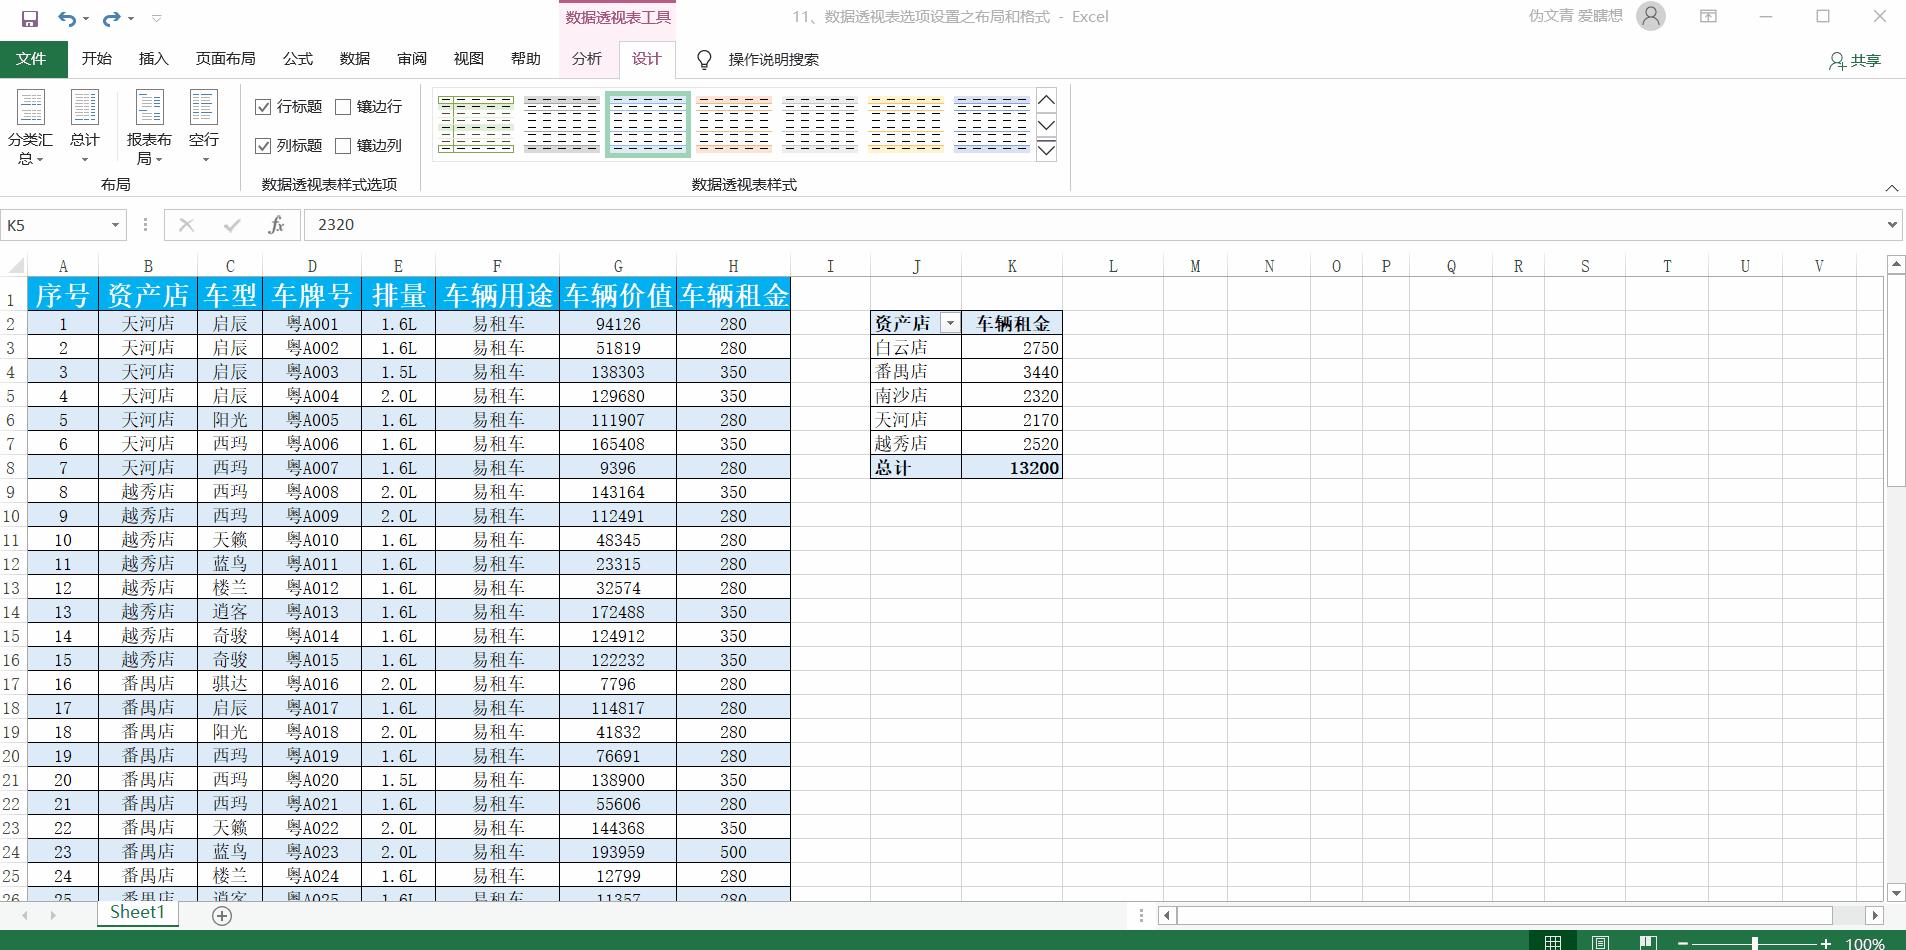Apply the yellow-accent pivot table style

(x=906, y=124)
